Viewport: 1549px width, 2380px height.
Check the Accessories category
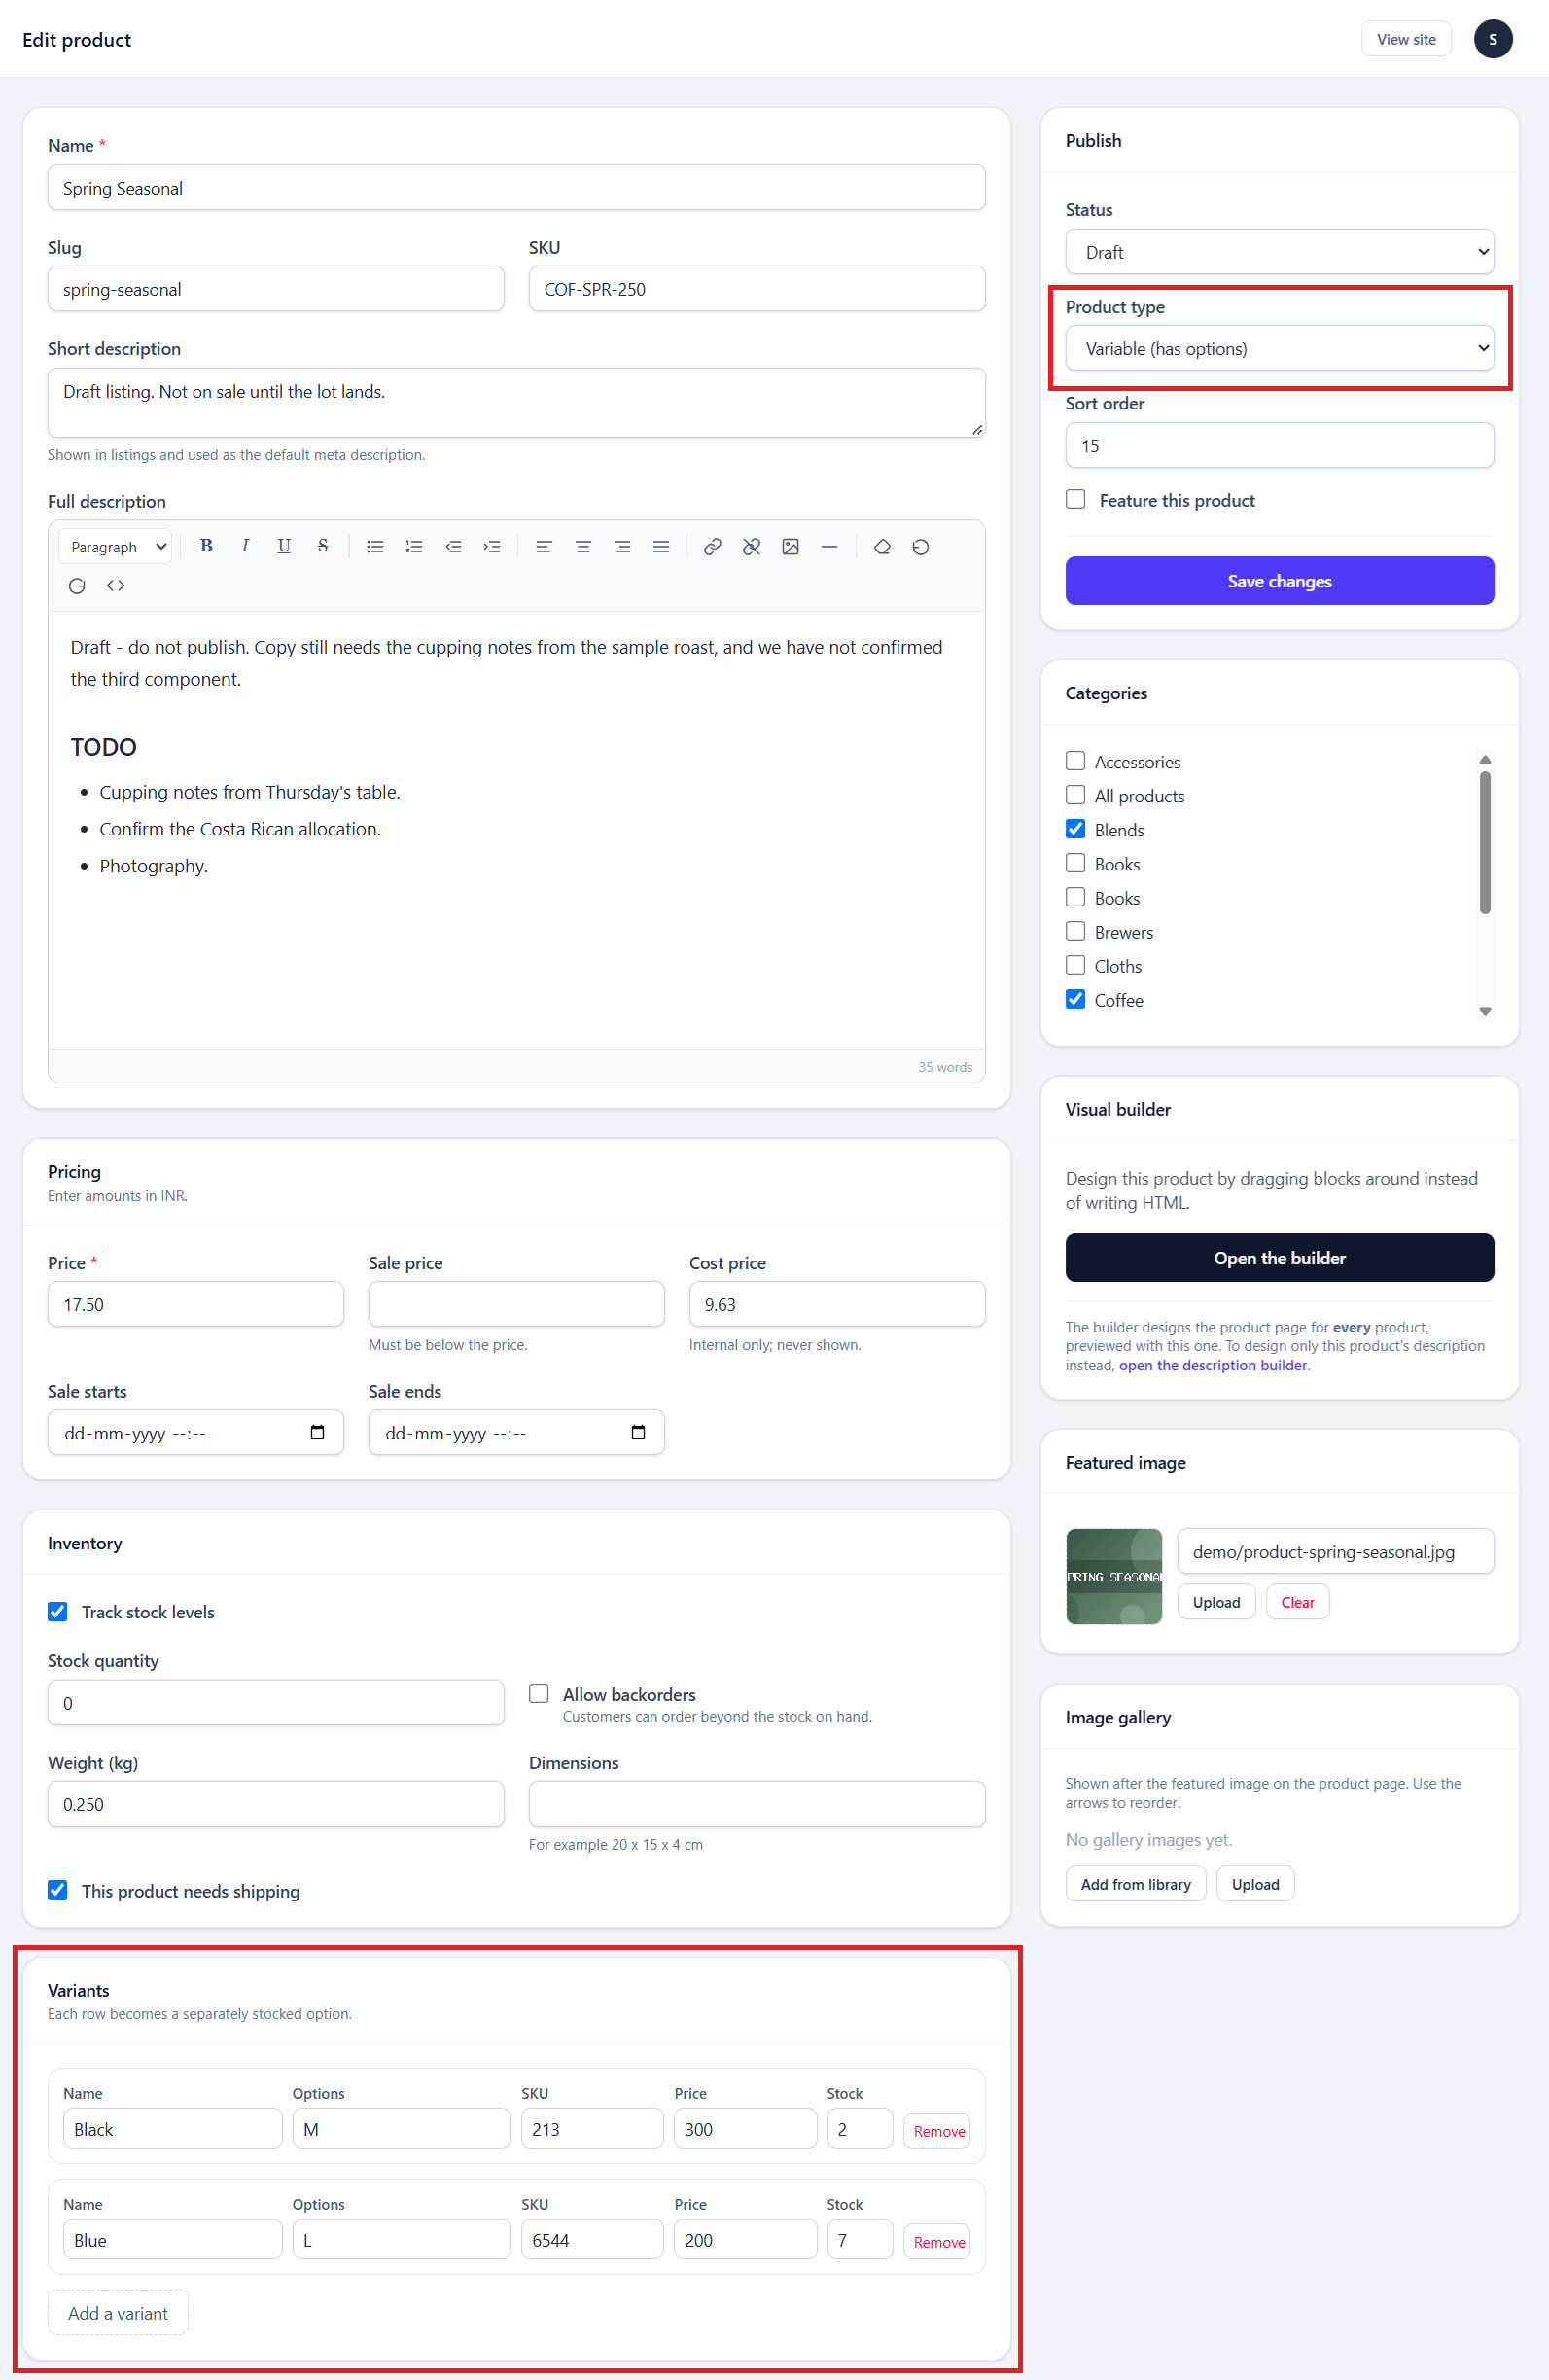[x=1076, y=761]
